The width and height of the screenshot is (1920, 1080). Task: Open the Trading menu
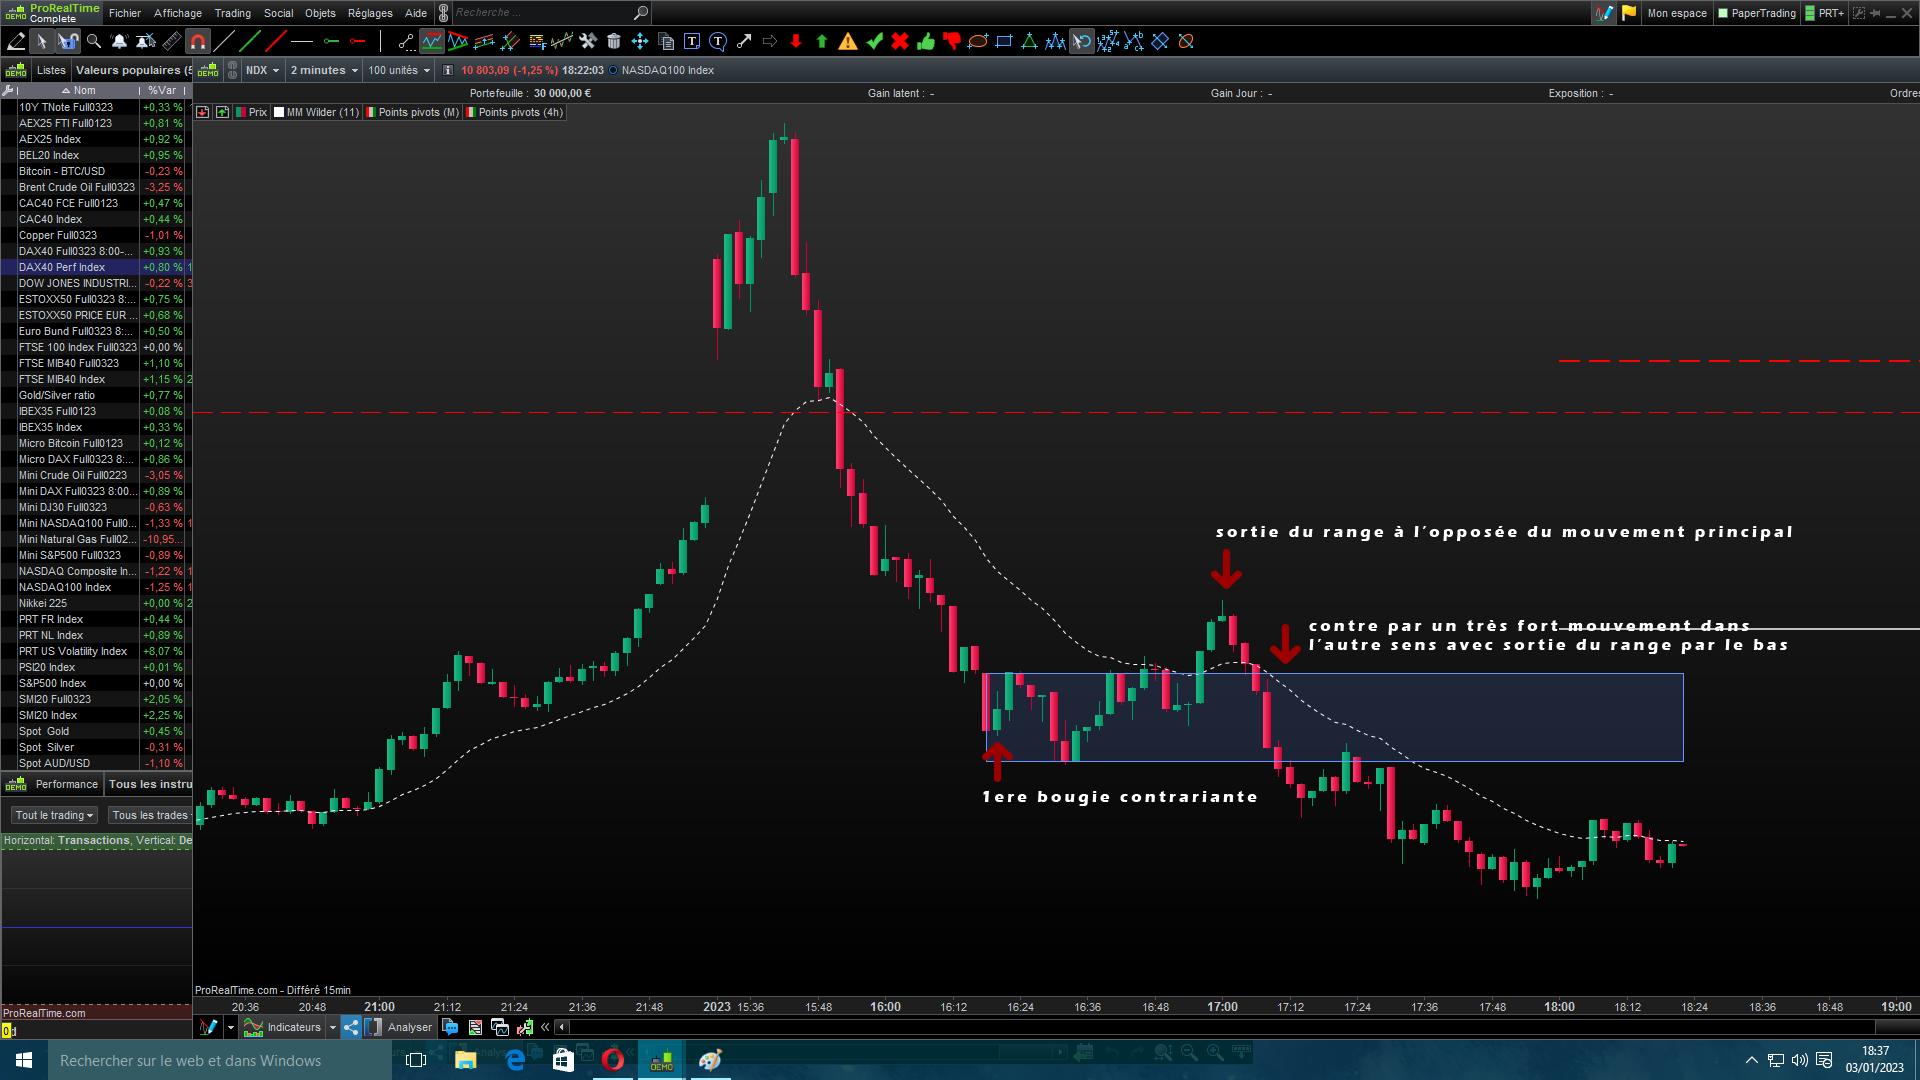232,13
